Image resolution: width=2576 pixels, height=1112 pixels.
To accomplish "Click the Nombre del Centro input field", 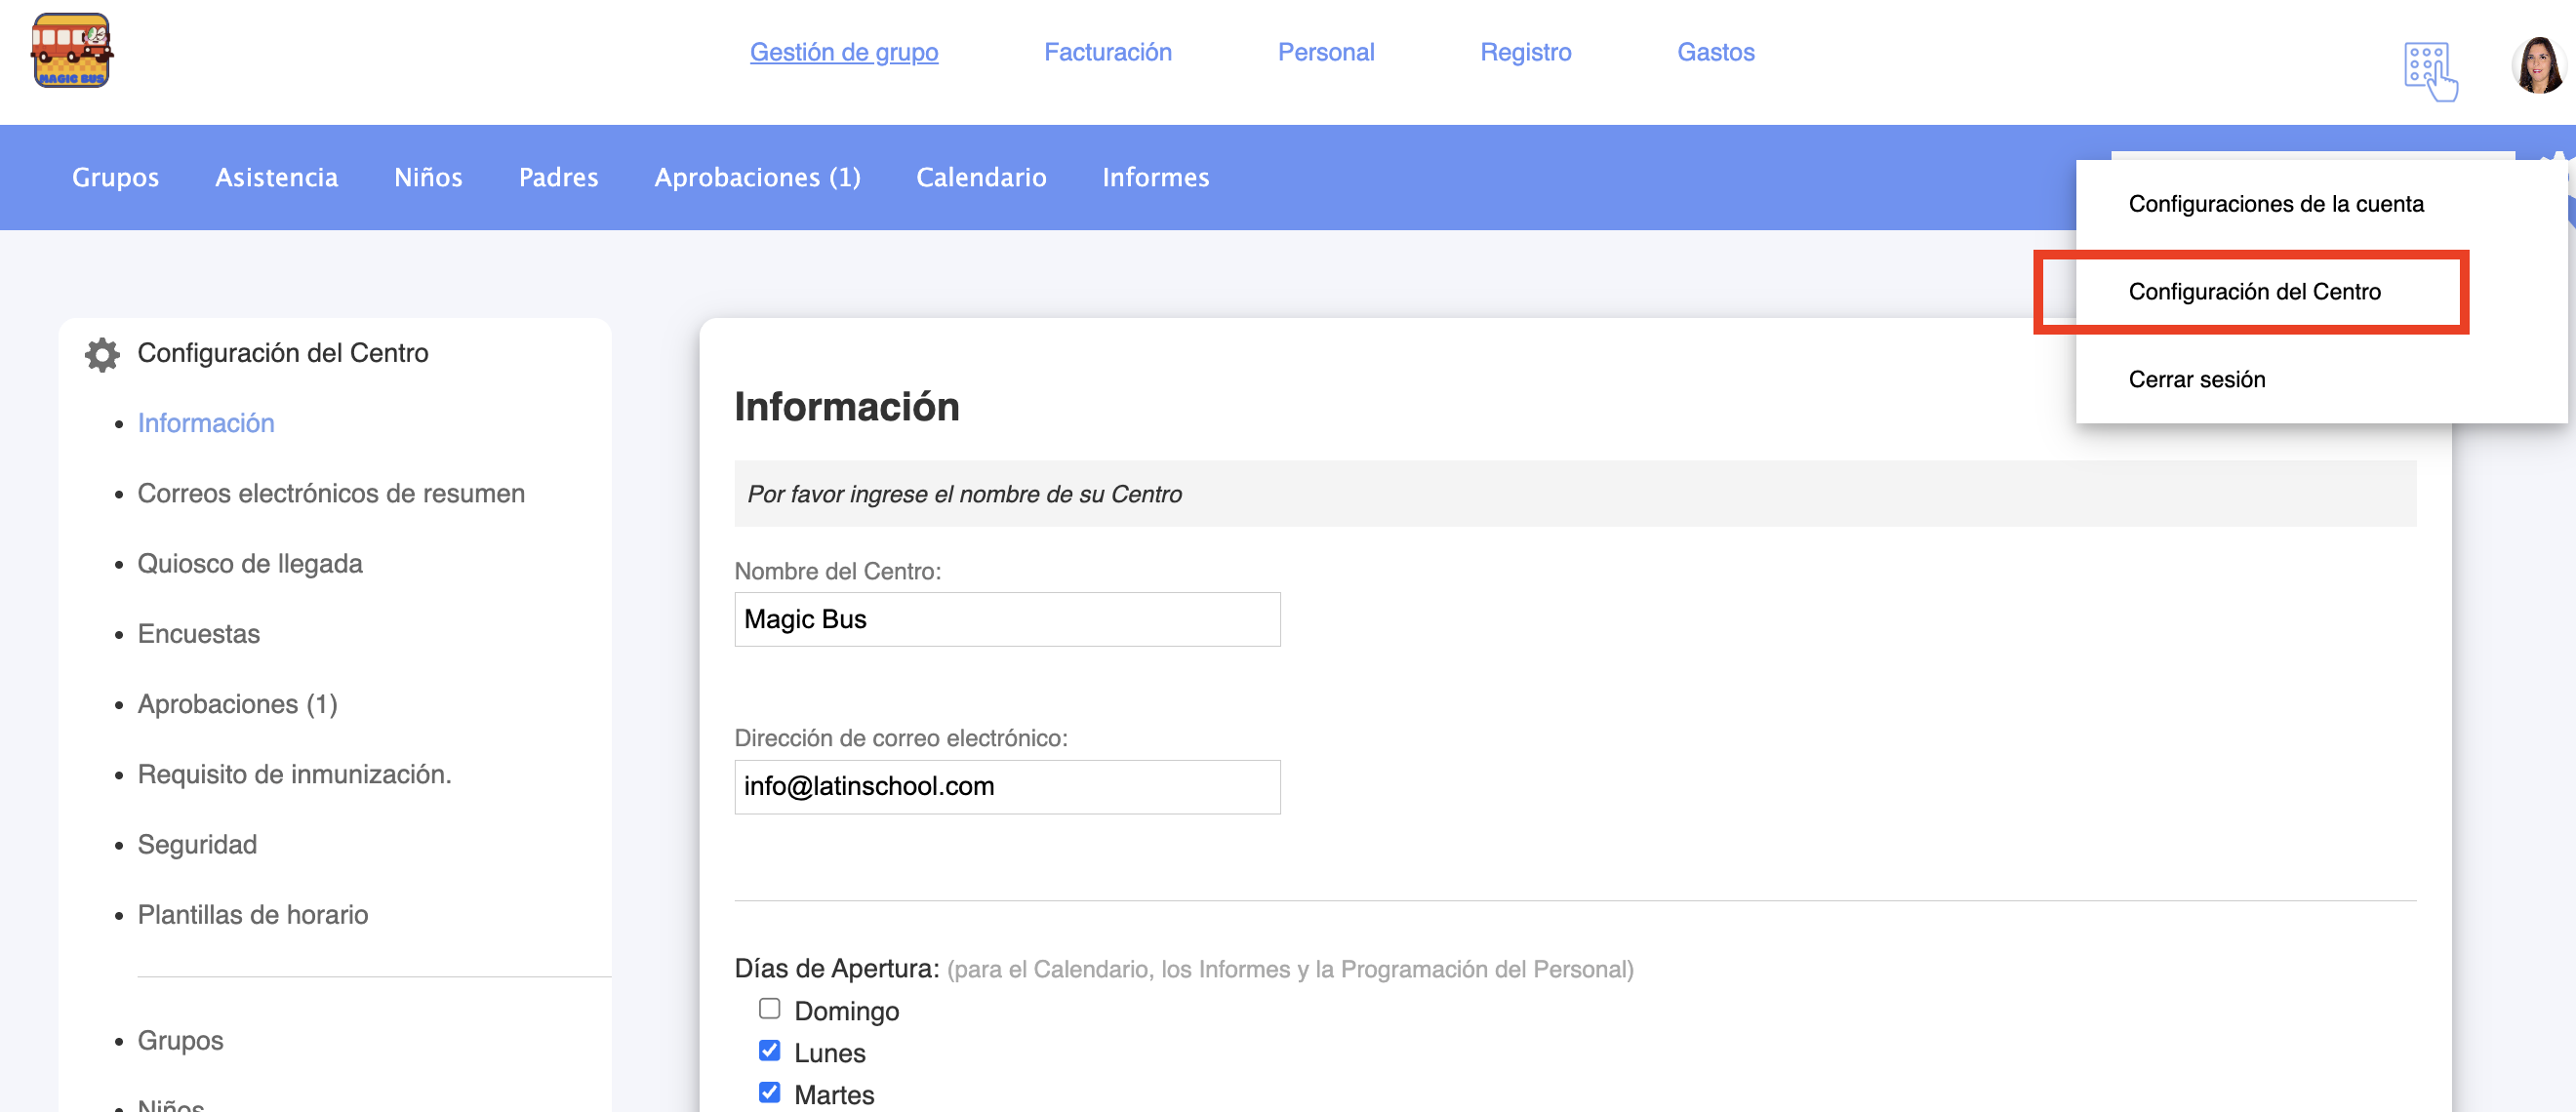I will coord(1006,619).
